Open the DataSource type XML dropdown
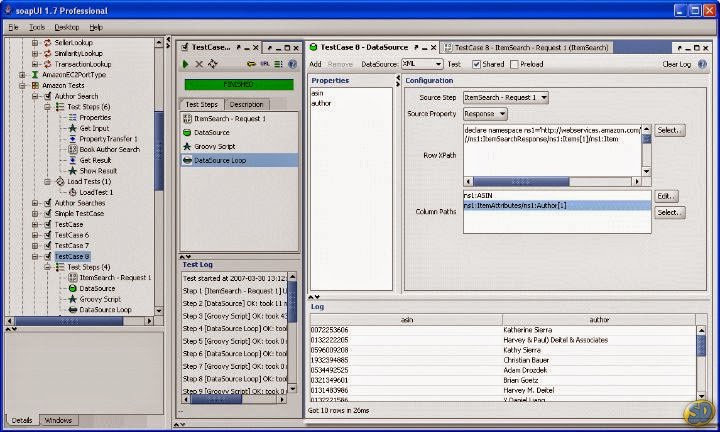 coord(422,64)
